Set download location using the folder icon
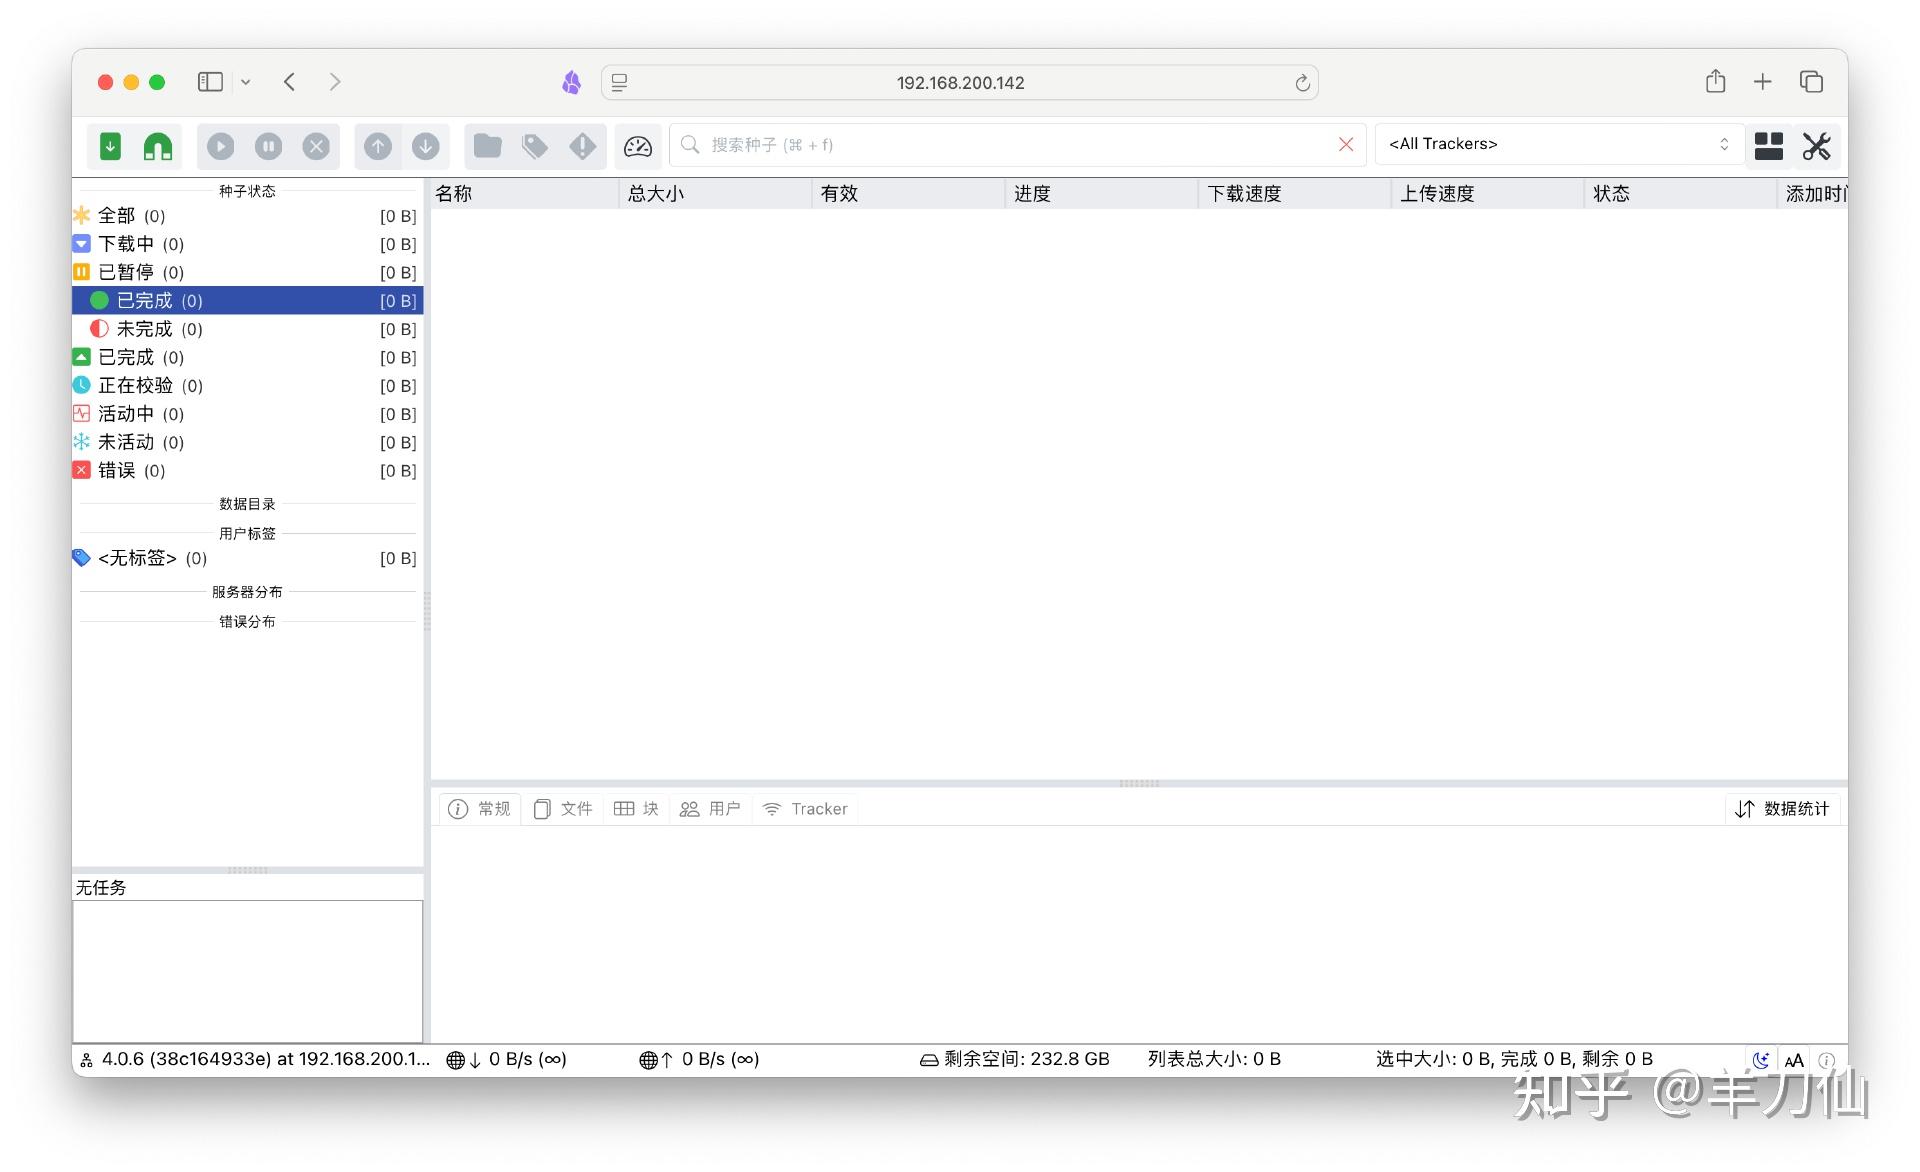 pyautogui.click(x=487, y=145)
